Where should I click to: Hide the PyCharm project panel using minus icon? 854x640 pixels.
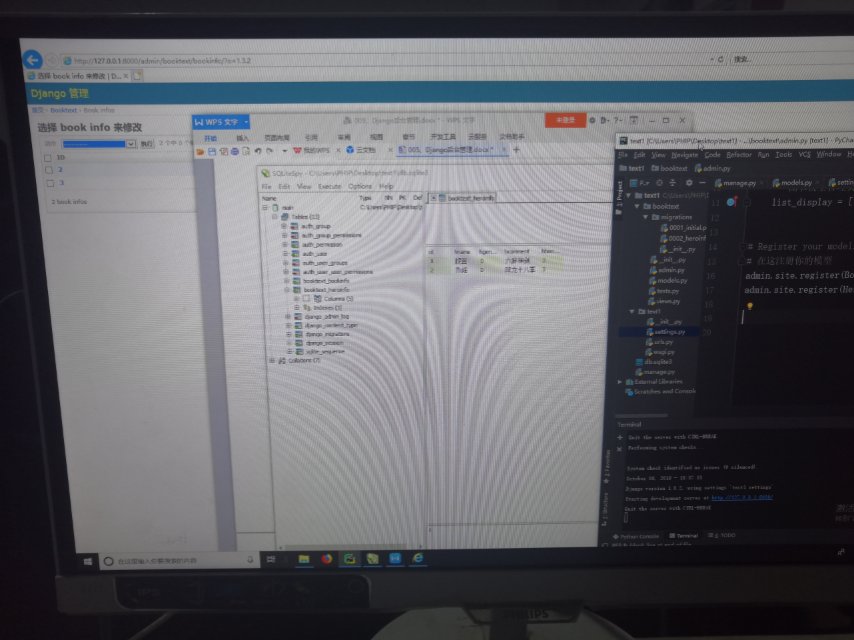tap(702, 183)
